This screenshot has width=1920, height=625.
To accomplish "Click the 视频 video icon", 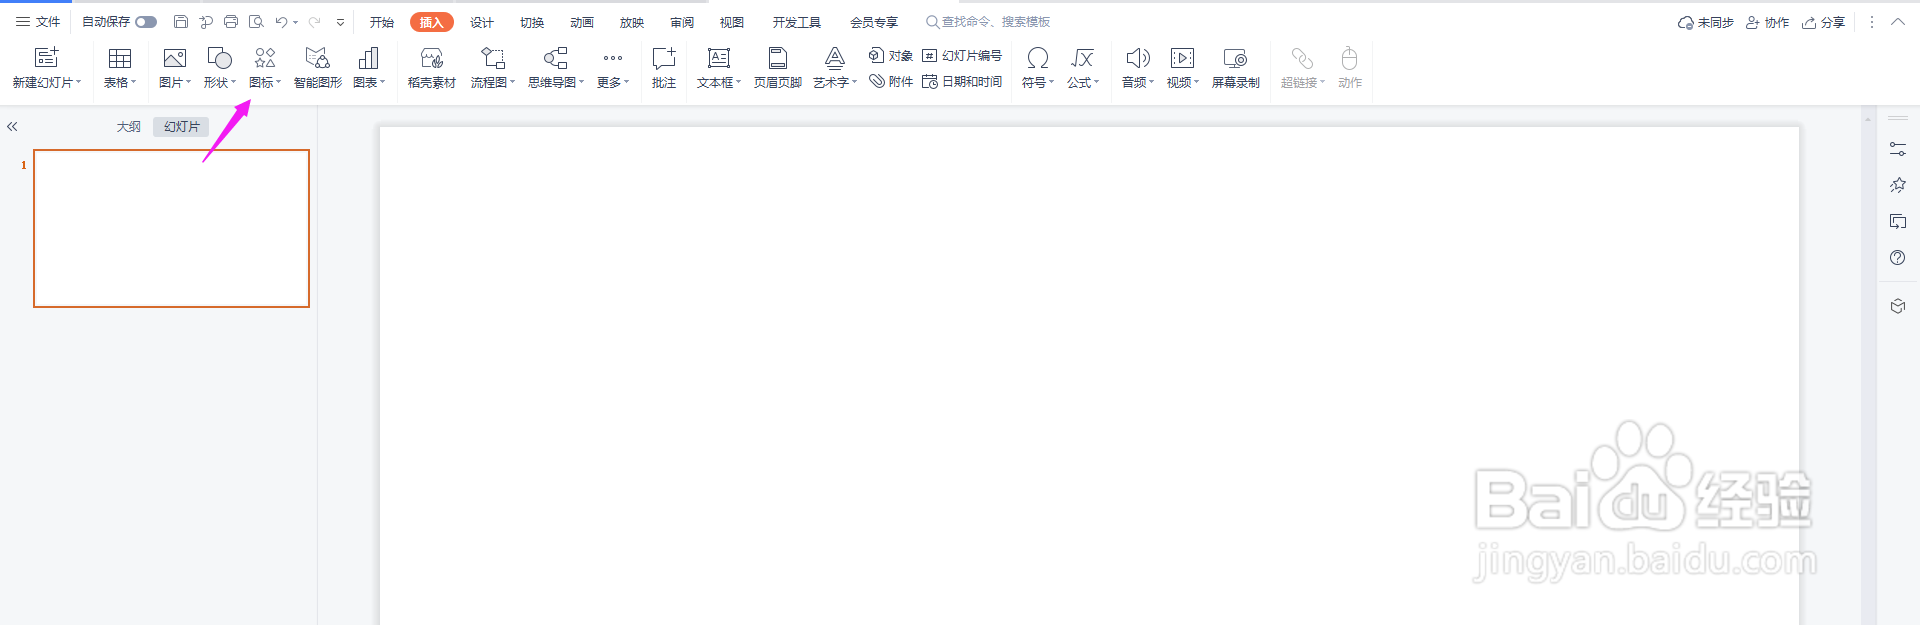I will (x=1183, y=58).
